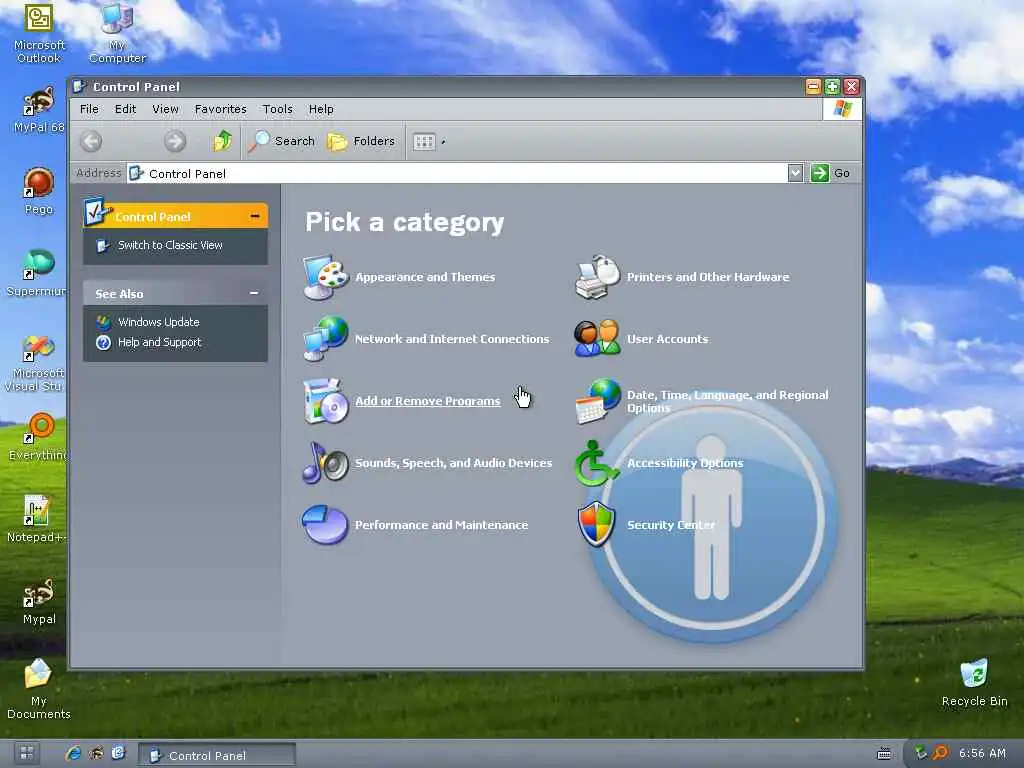Open the Help menu
Viewport: 1024px width, 768px height.
321,109
